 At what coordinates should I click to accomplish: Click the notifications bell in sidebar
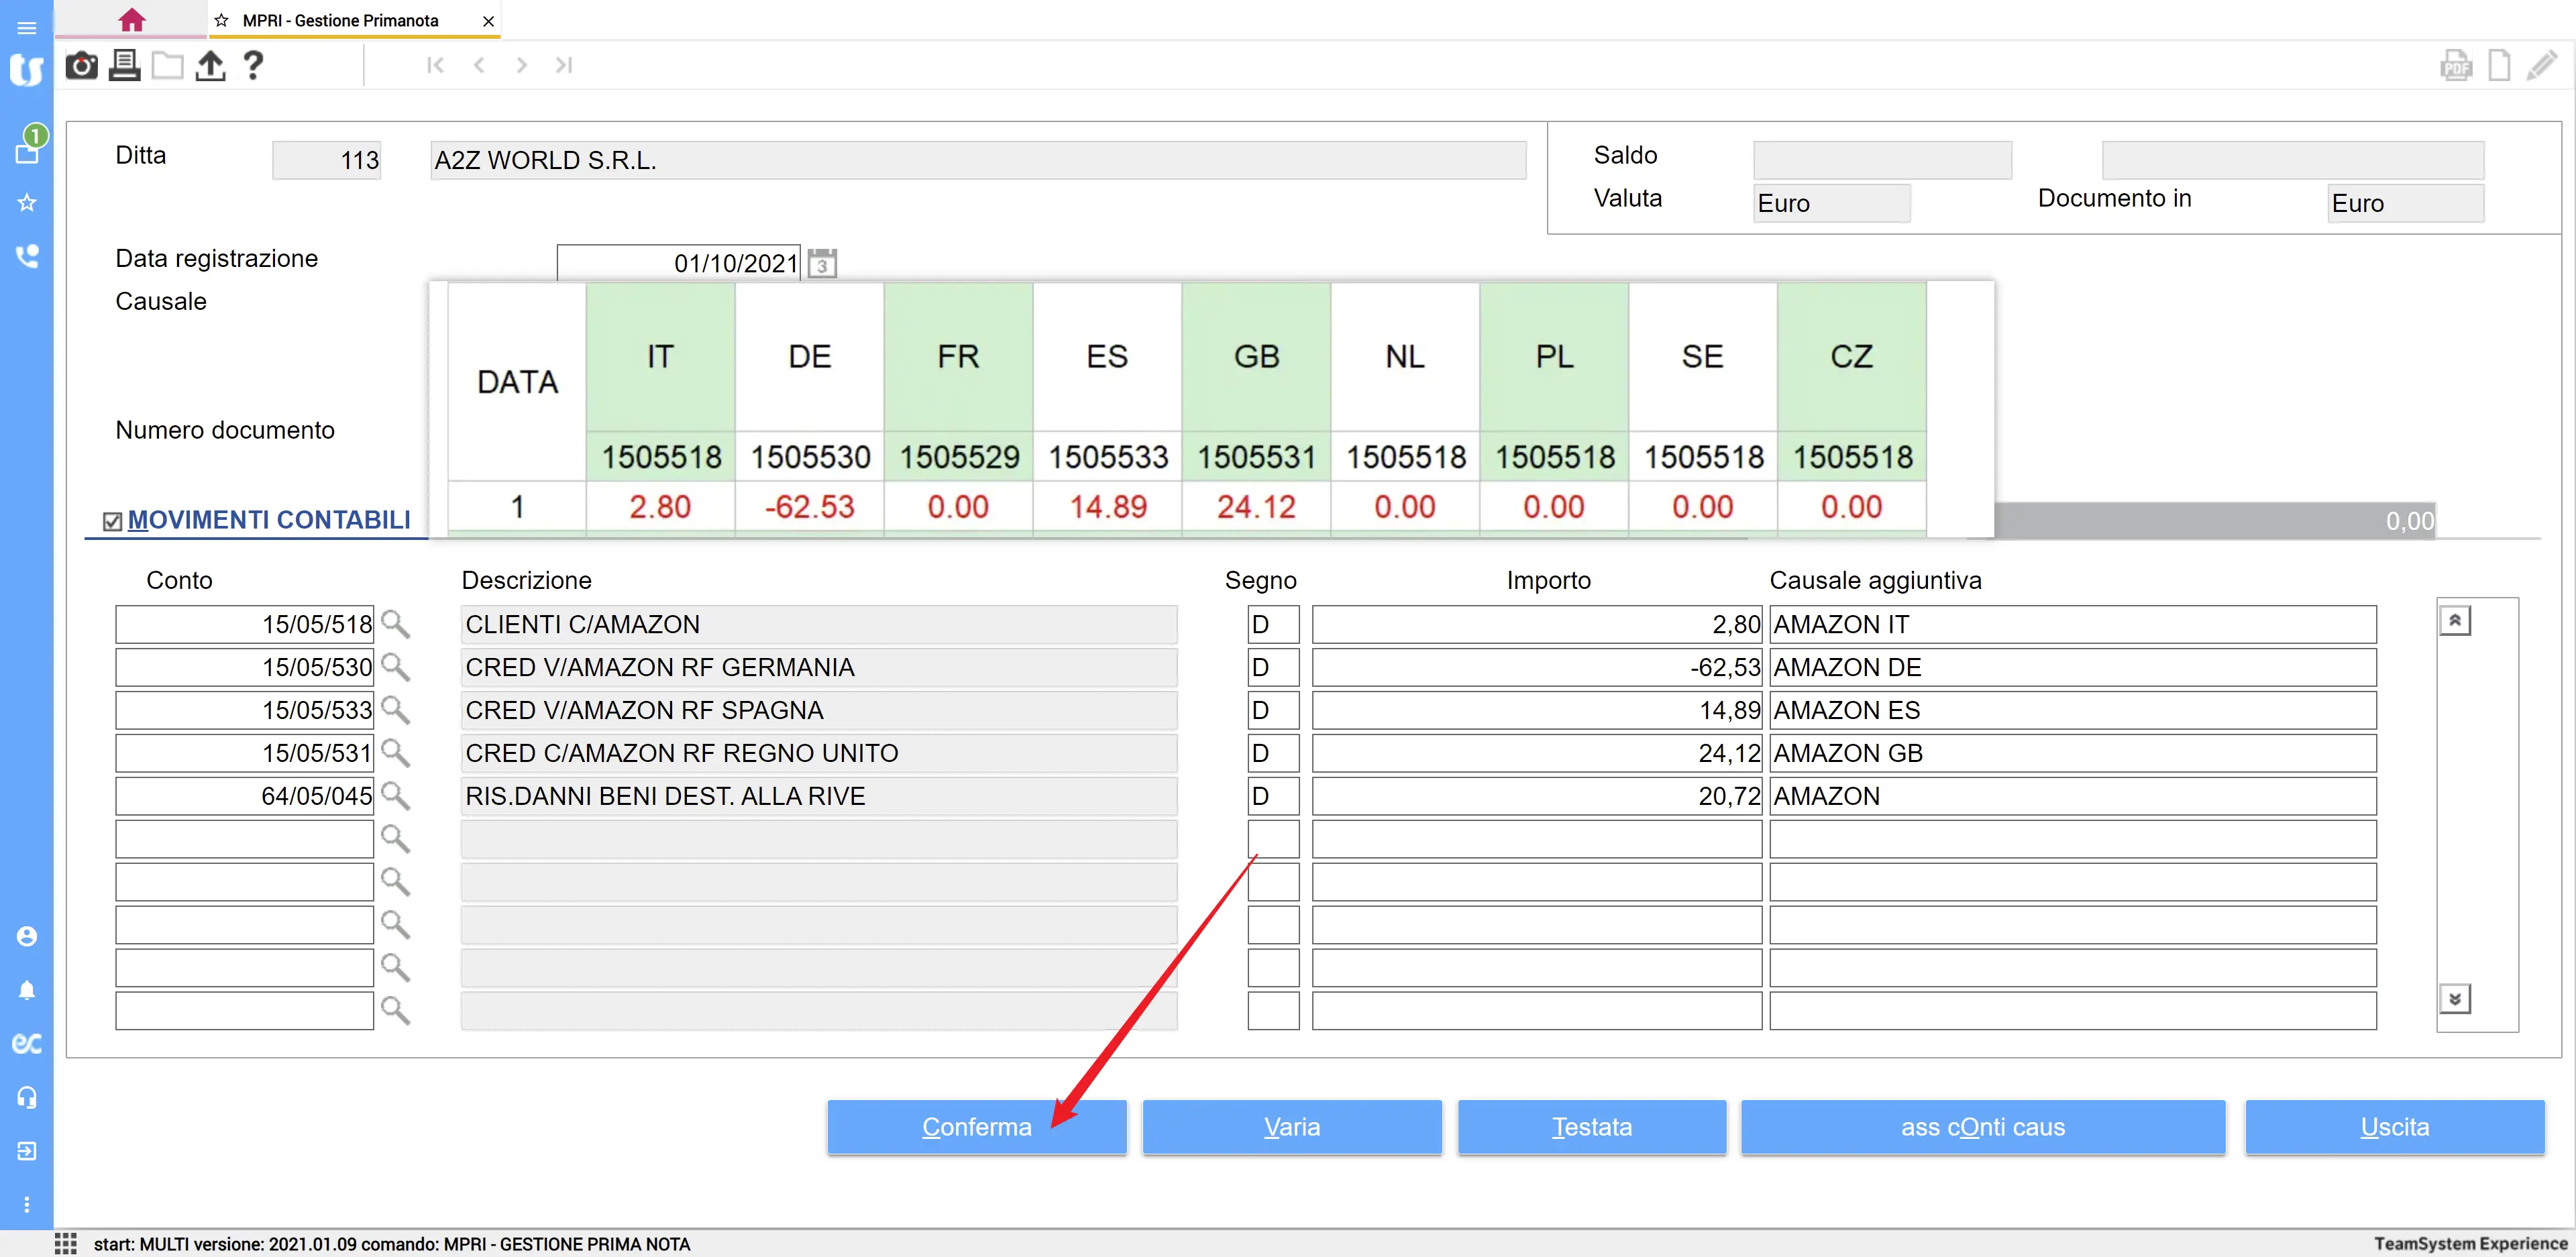point(27,990)
